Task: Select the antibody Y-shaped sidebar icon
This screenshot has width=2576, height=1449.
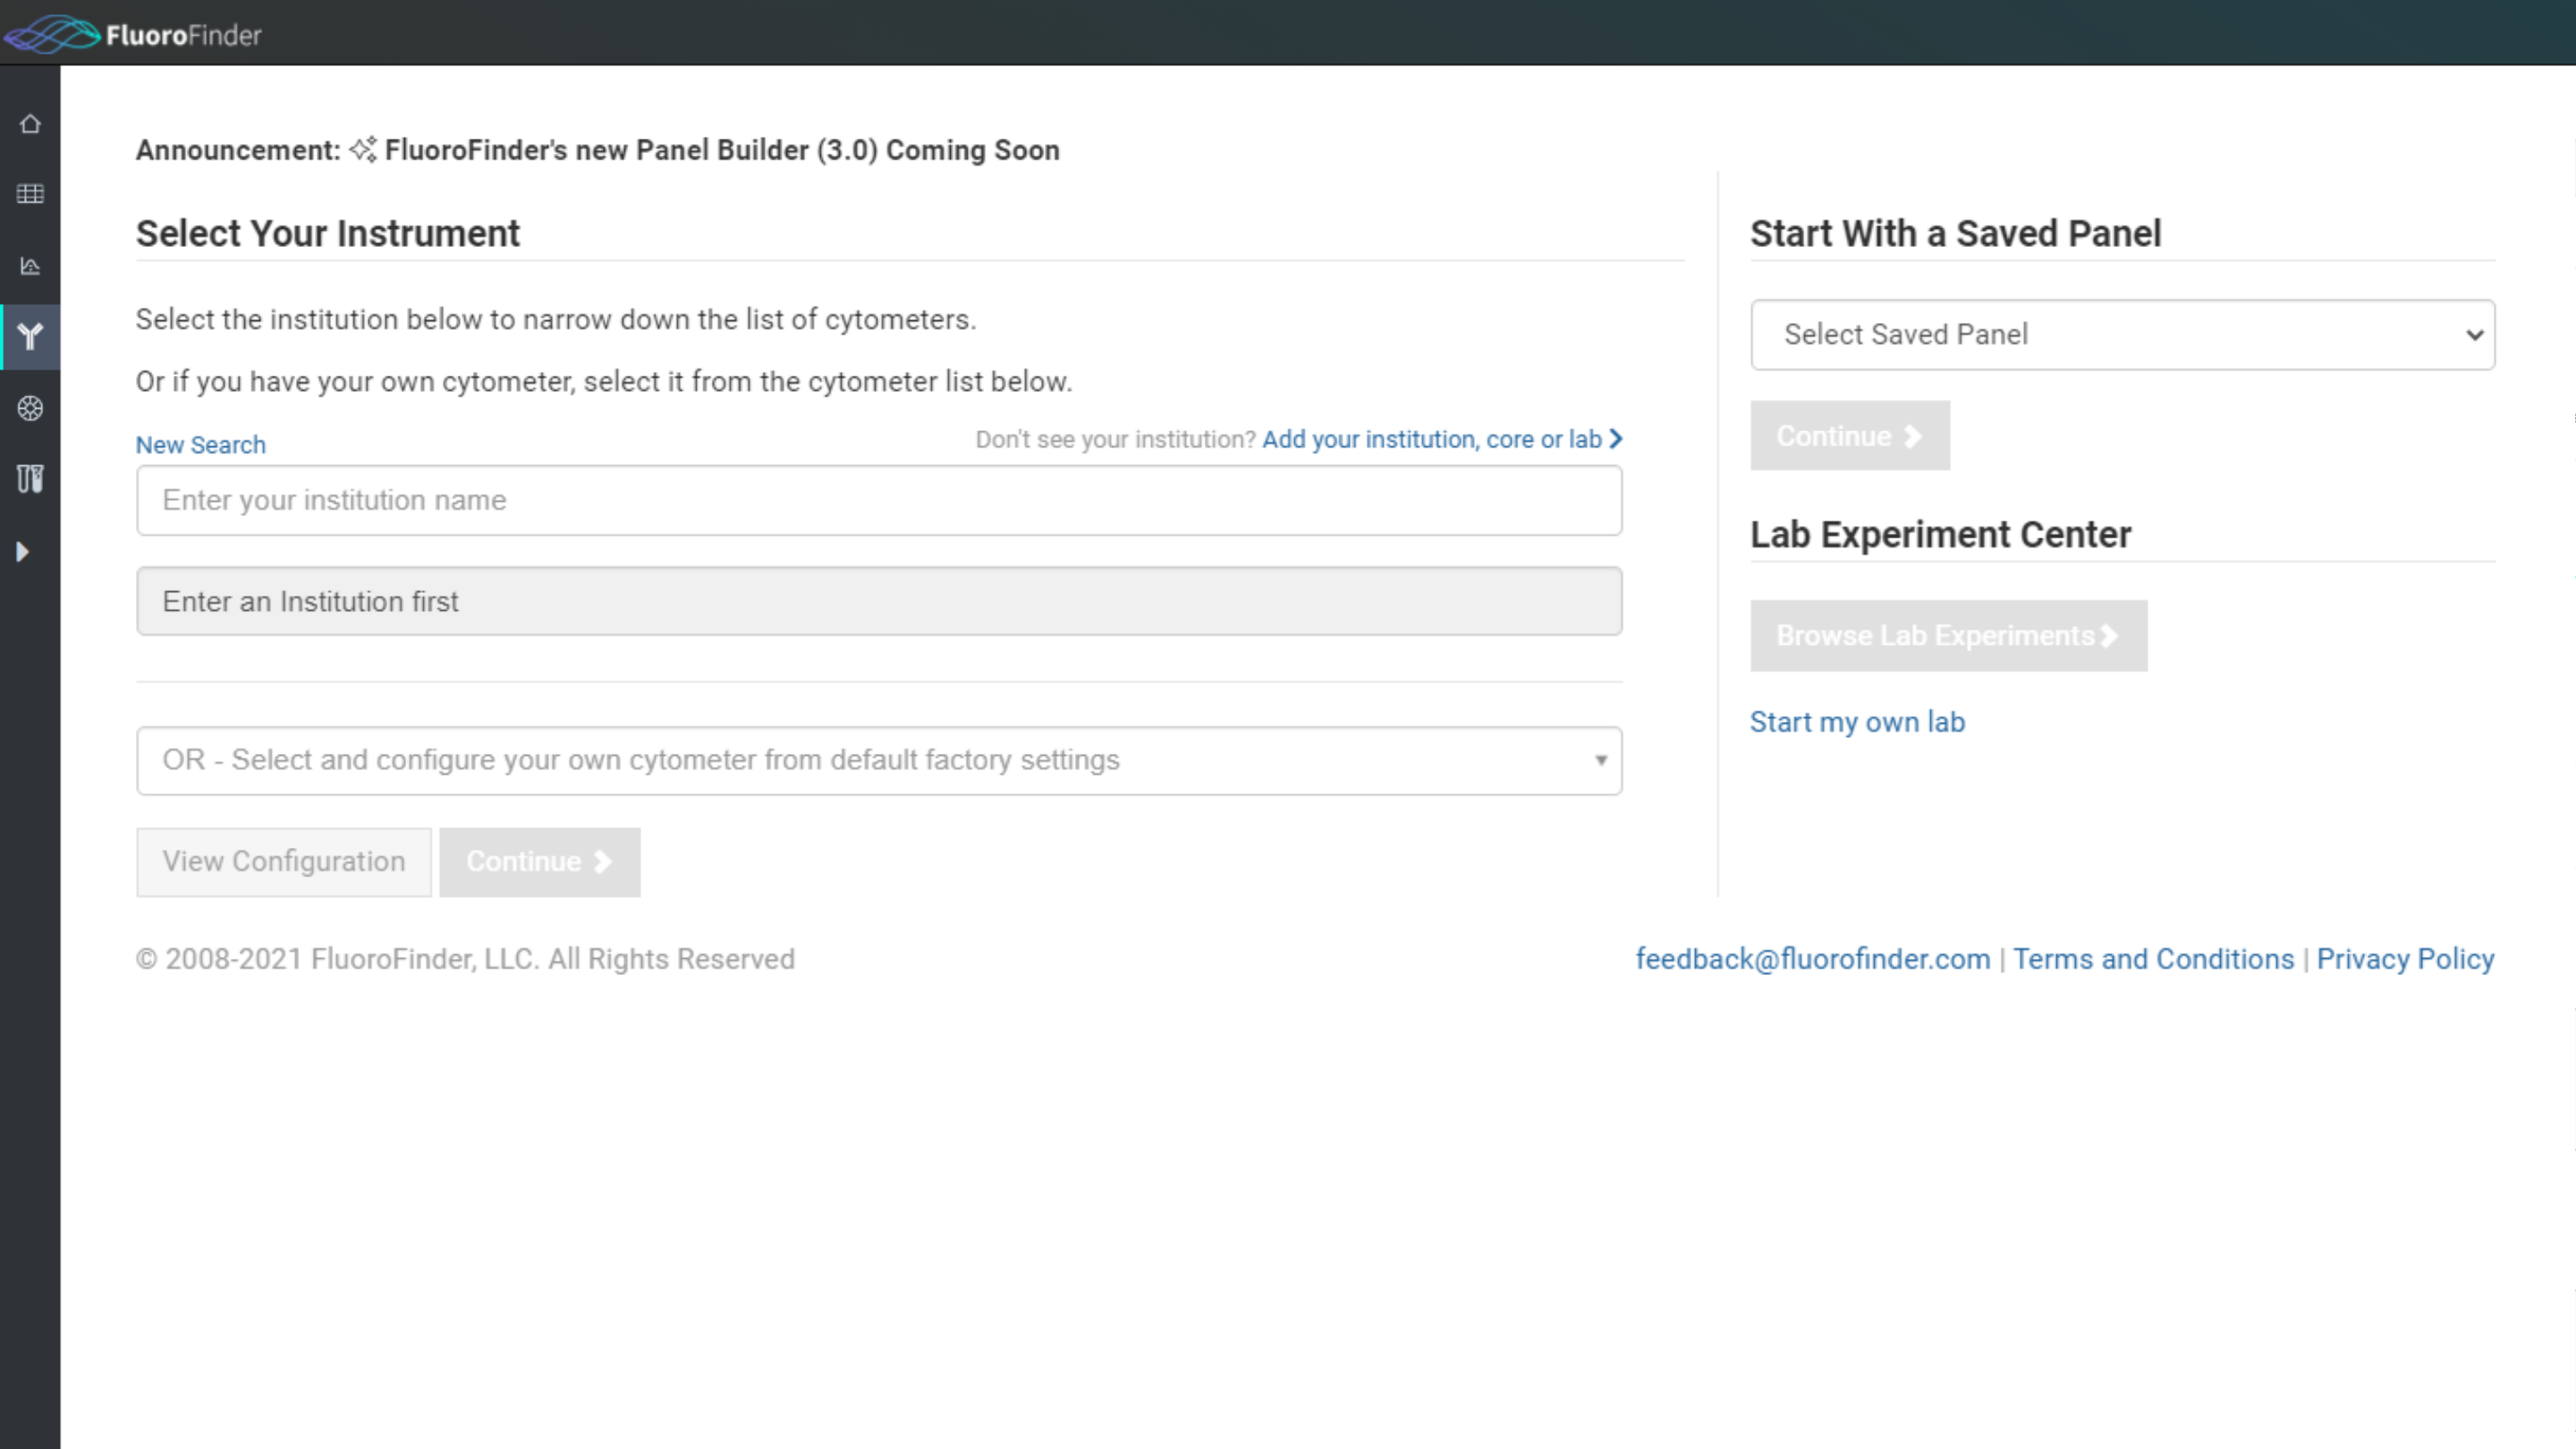Action: (30, 337)
